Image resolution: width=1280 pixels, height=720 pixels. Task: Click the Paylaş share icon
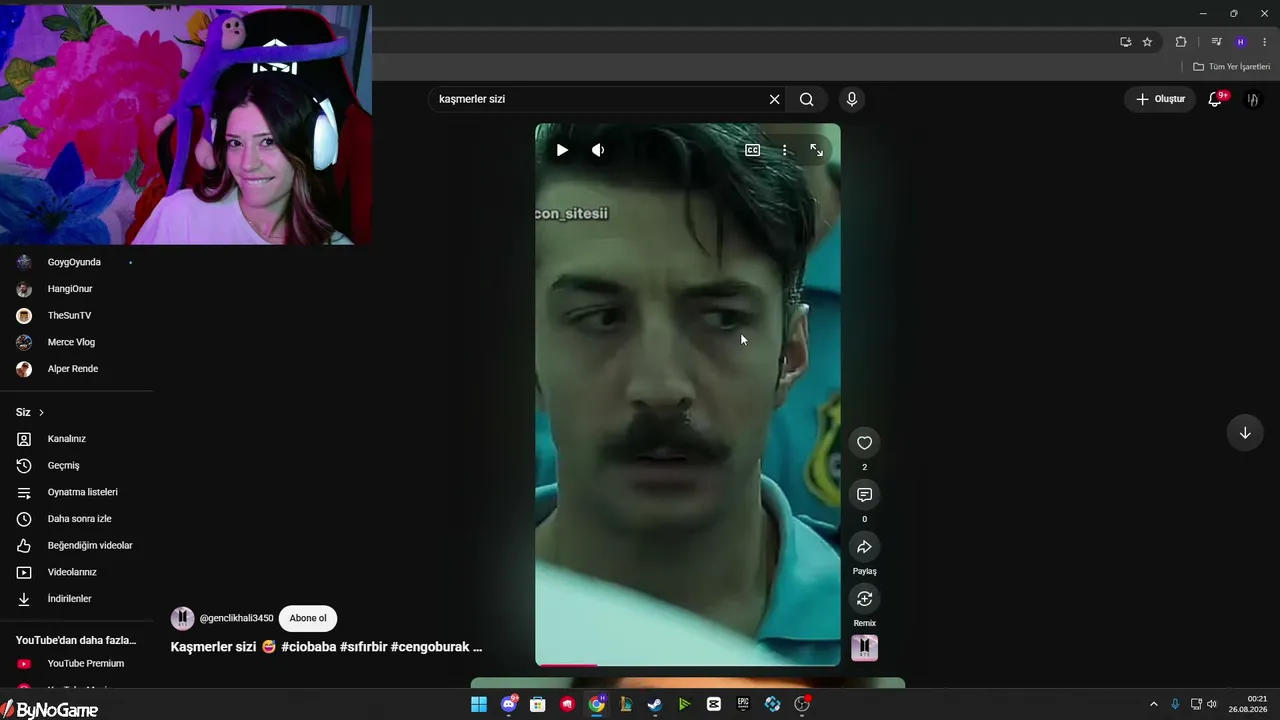click(x=864, y=547)
